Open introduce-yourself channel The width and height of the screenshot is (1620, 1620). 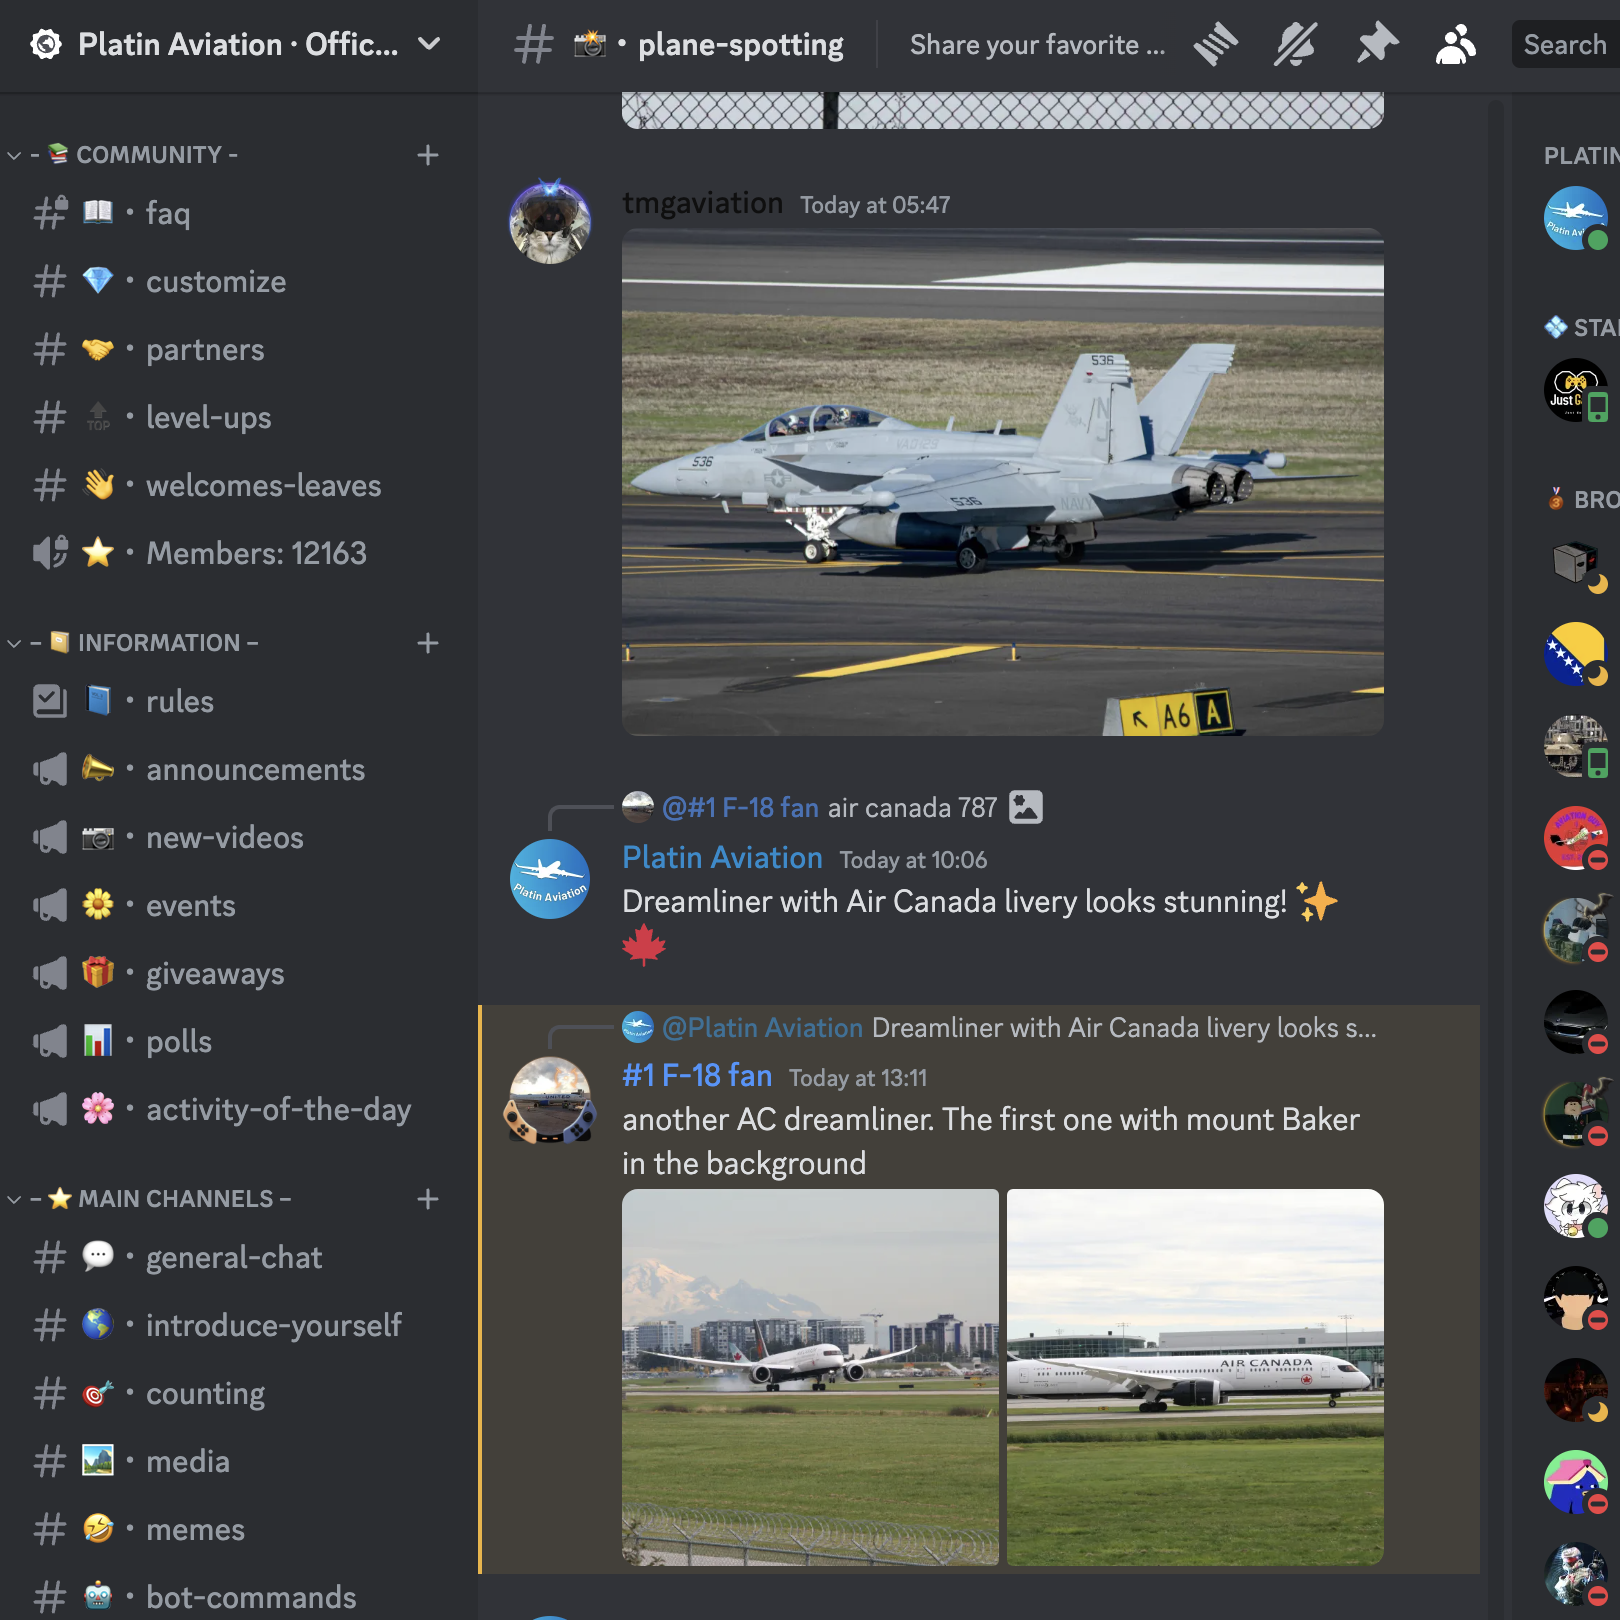tap(239, 1326)
